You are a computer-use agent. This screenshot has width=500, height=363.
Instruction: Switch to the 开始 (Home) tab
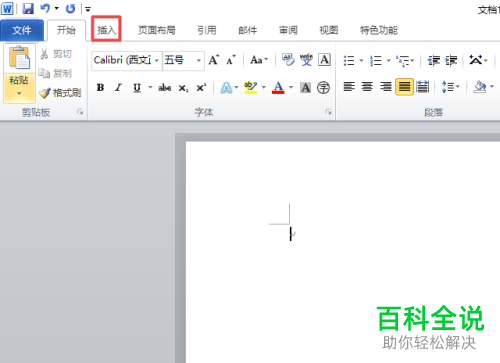click(x=66, y=30)
